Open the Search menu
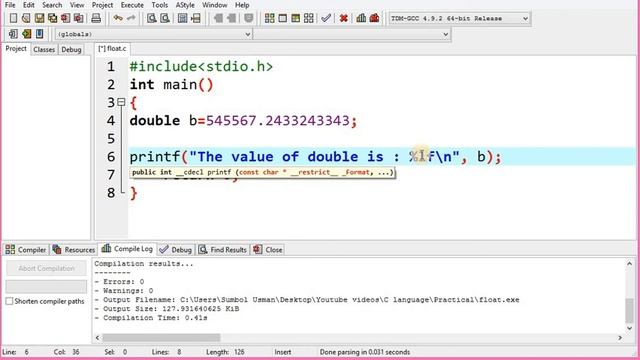Viewport: 640px width, 360px height. (x=52, y=5)
